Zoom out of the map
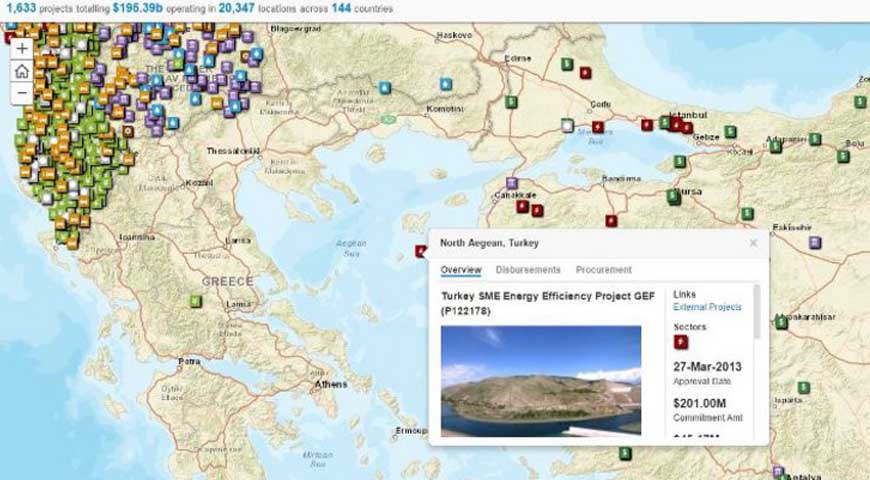Screen dimensions: 870x480 [x=21, y=94]
